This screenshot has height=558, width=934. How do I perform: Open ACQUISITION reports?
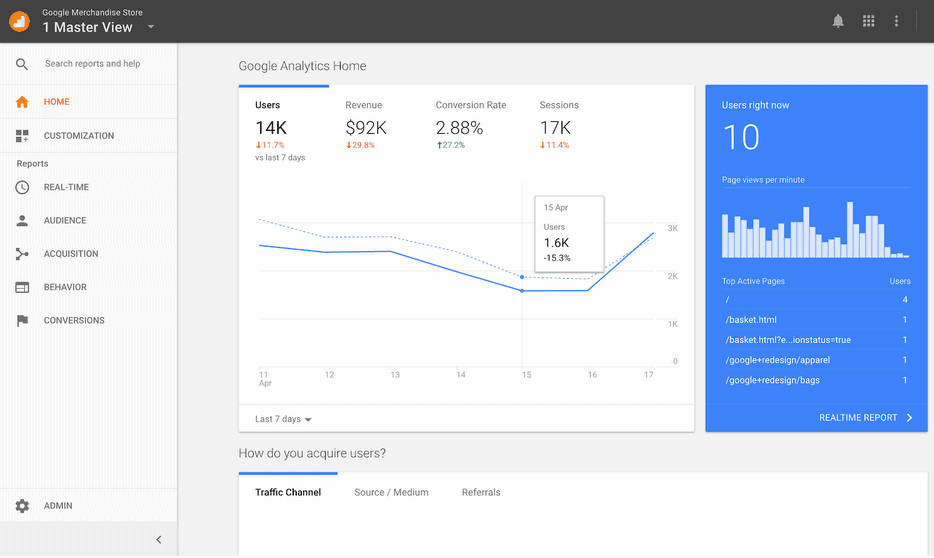coord(71,254)
